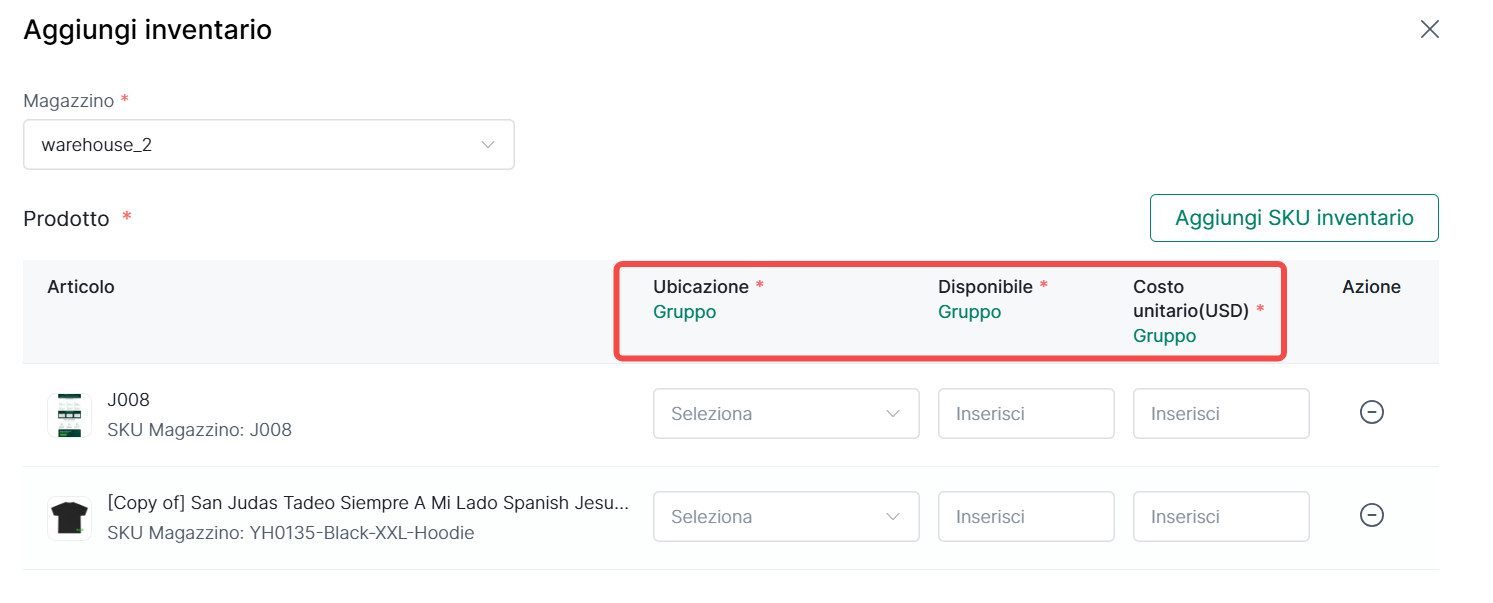Click Gruppo link under Disponibile
The height and width of the screenshot is (603, 1493).
[969, 312]
